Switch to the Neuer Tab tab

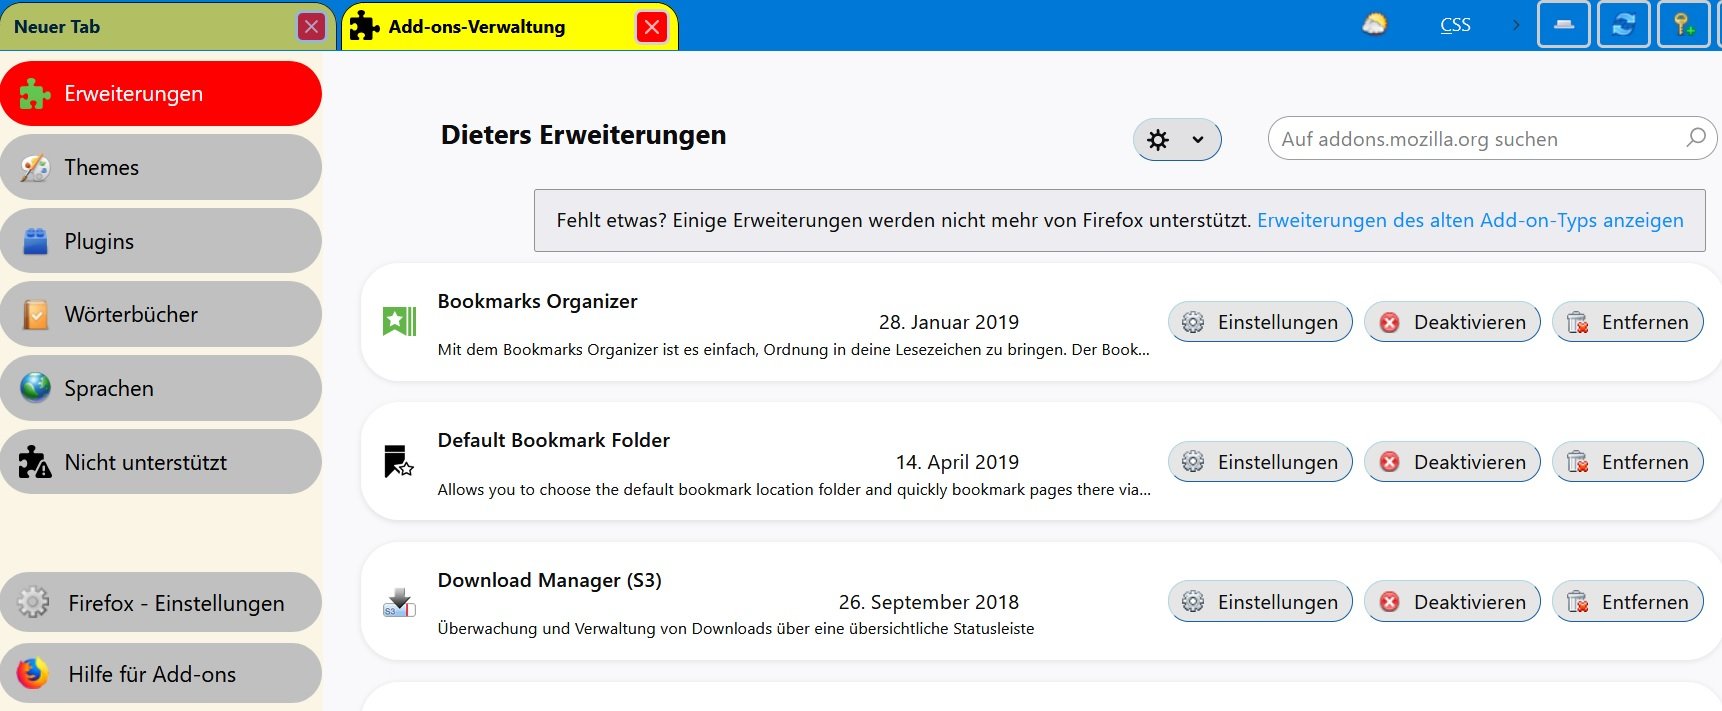point(150,27)
